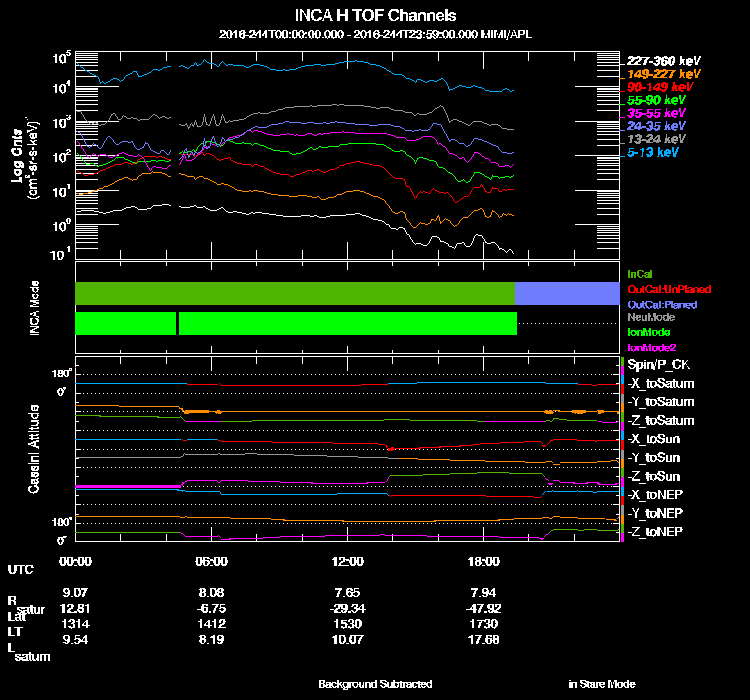Click the Lat value -6.75
This screenshot has width=750, height=700.
coord(211,608)
